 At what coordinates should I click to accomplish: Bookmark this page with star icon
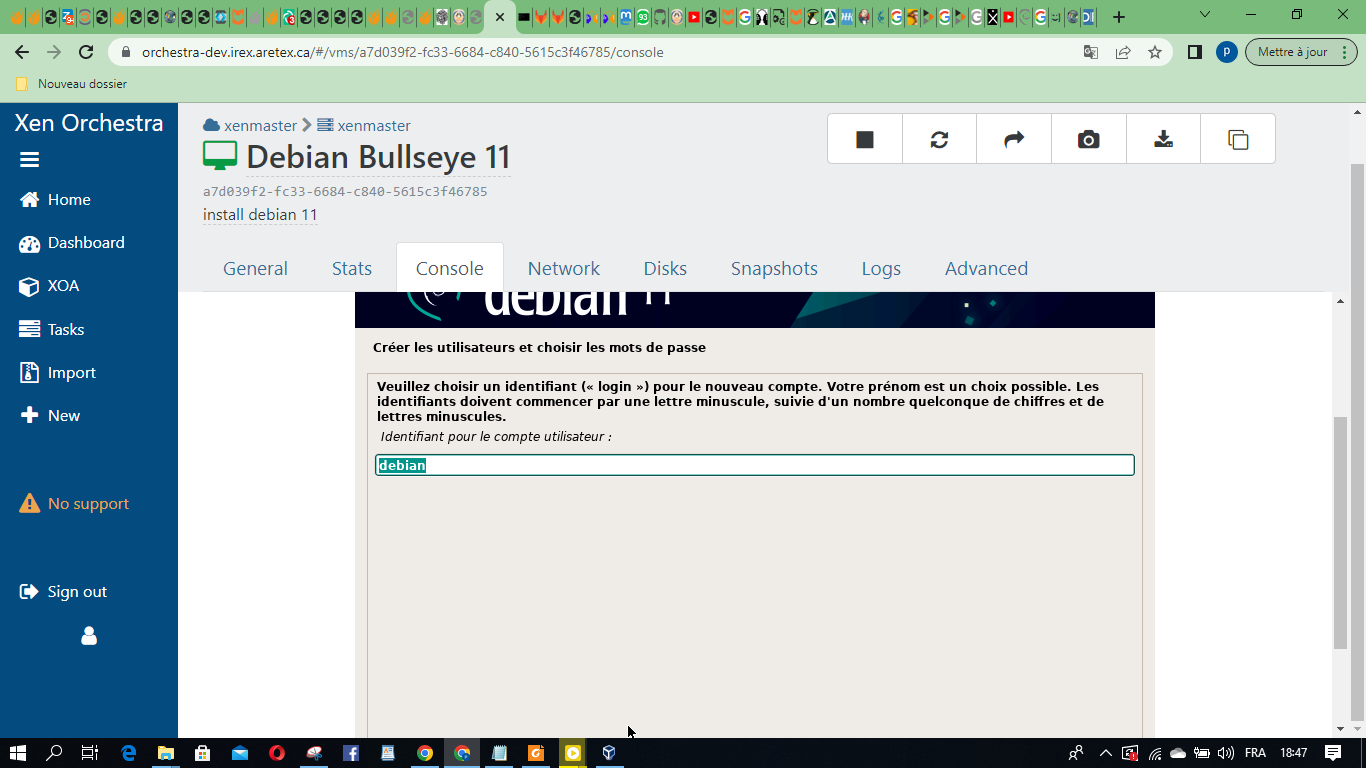(x=1155, y=52)
